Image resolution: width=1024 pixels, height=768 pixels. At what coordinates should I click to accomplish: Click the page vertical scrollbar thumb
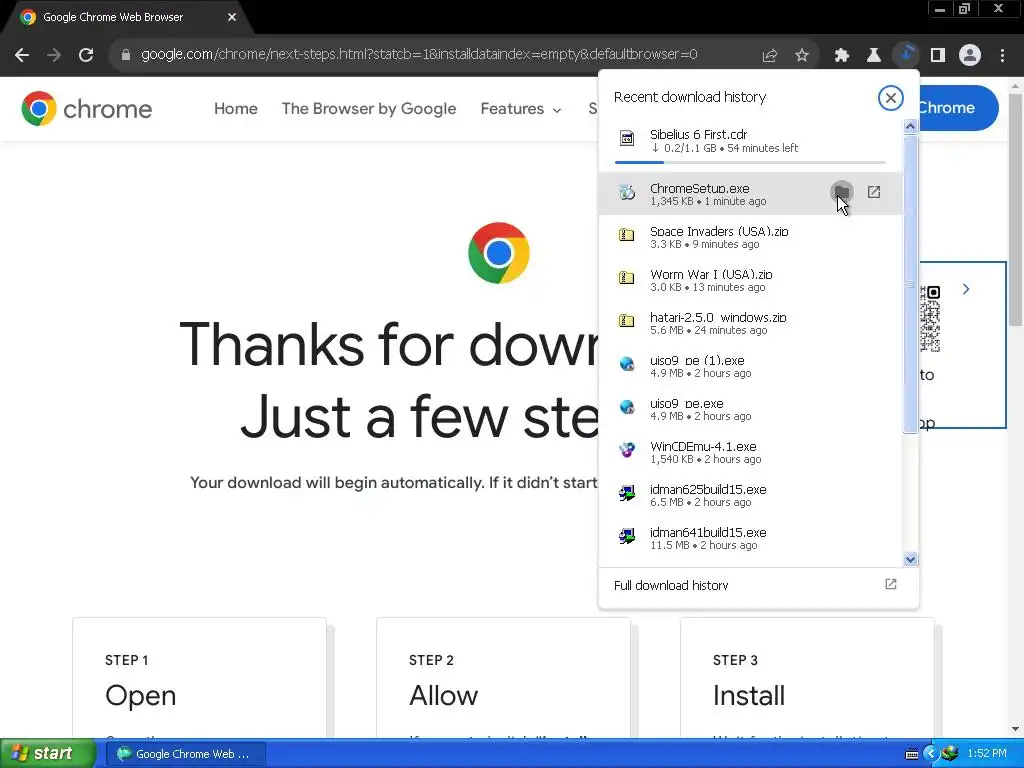(x=1015, y=209)
